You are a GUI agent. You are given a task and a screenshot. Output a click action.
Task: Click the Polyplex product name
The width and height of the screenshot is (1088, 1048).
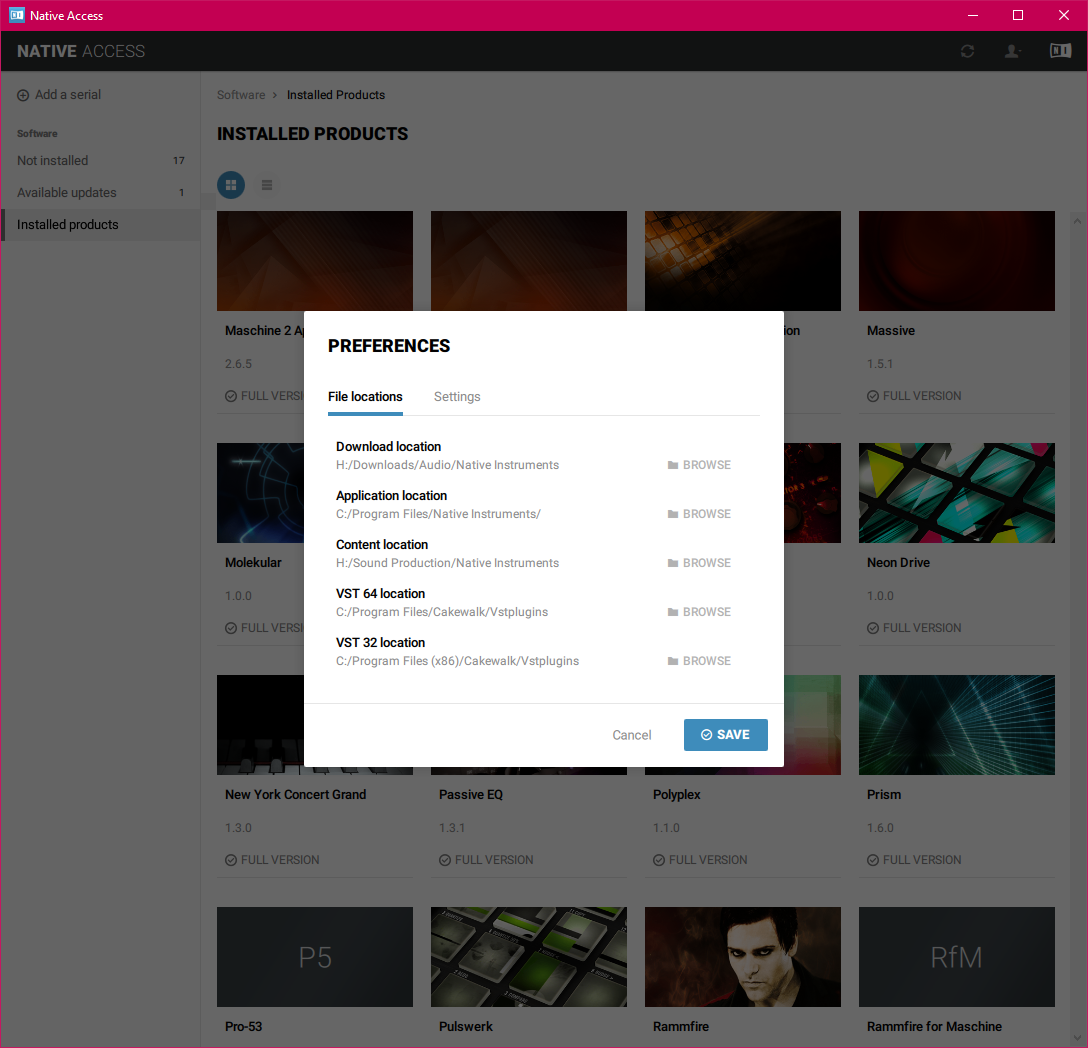[x=677, y=795]
